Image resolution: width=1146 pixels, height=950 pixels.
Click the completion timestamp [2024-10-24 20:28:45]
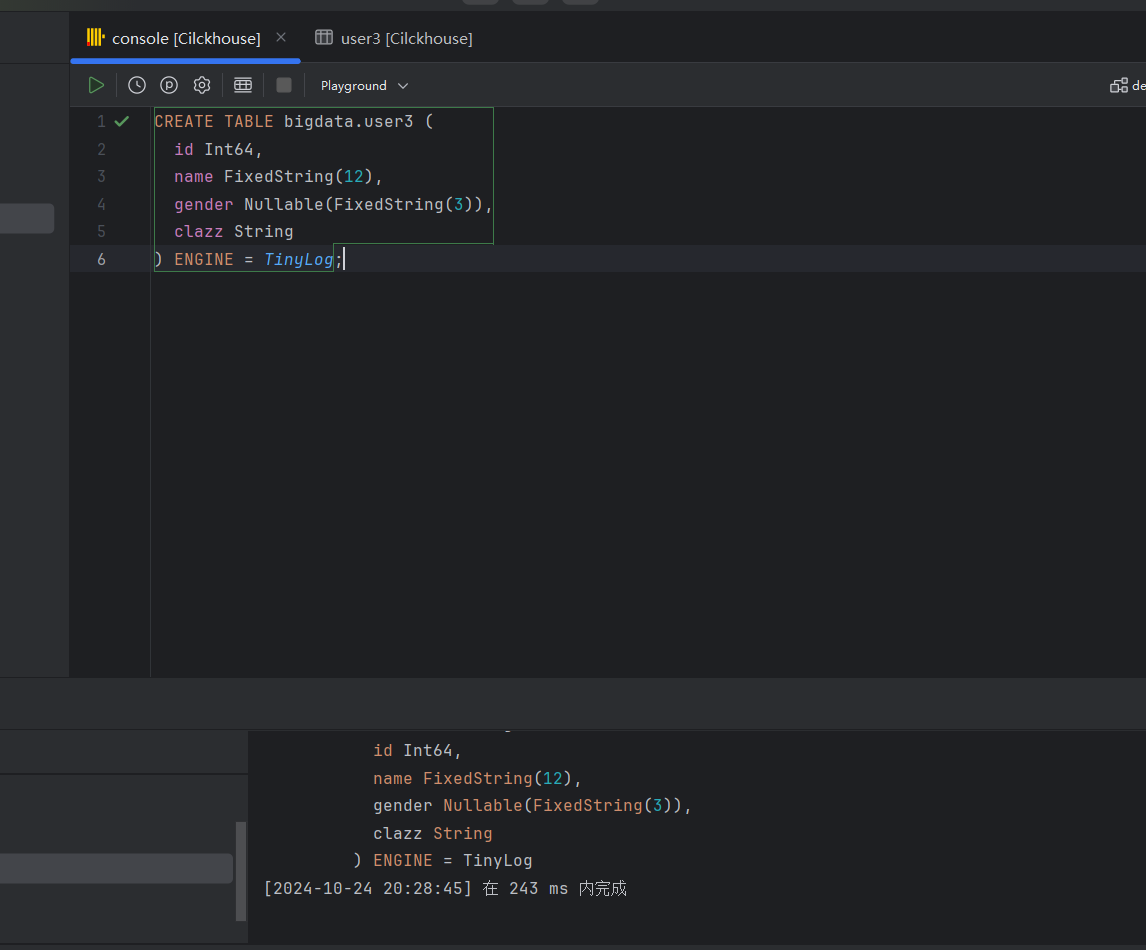coord(368,889)
